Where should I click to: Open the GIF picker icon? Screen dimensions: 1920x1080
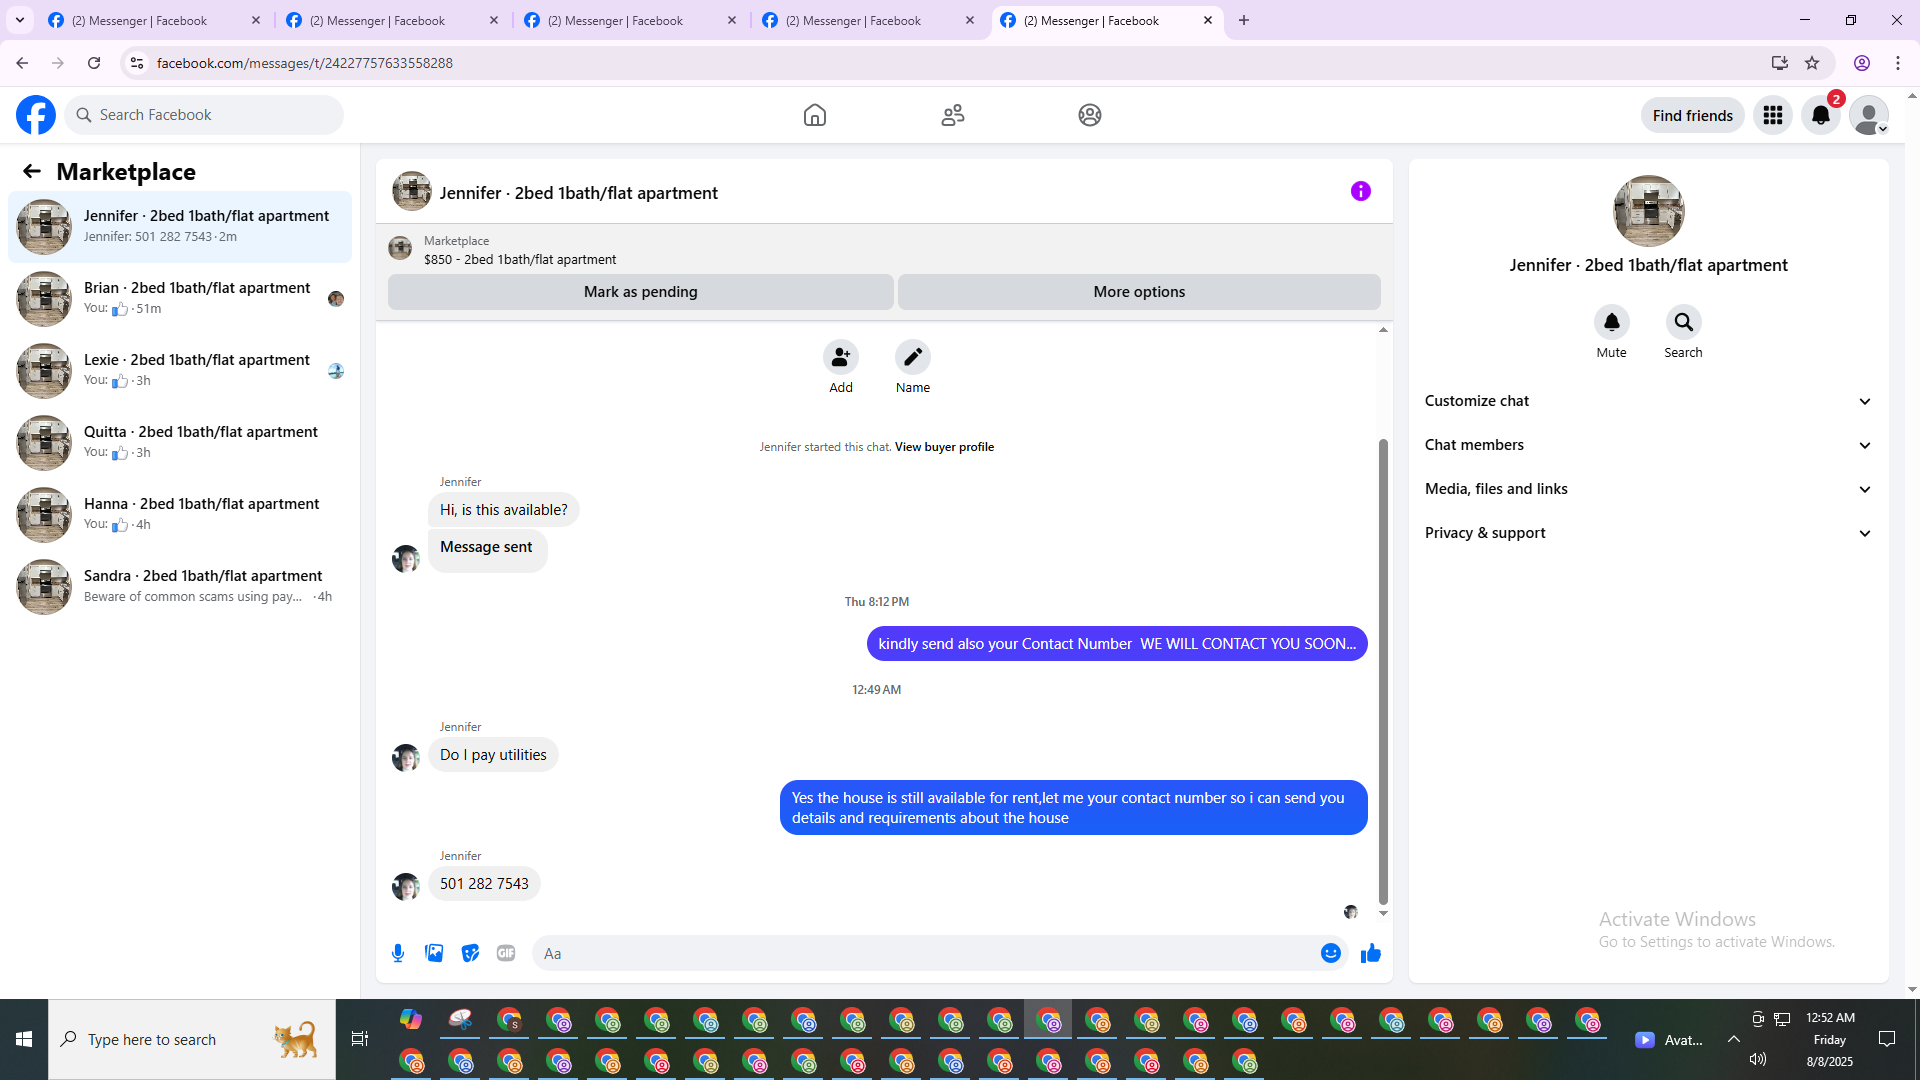point(506,953)
